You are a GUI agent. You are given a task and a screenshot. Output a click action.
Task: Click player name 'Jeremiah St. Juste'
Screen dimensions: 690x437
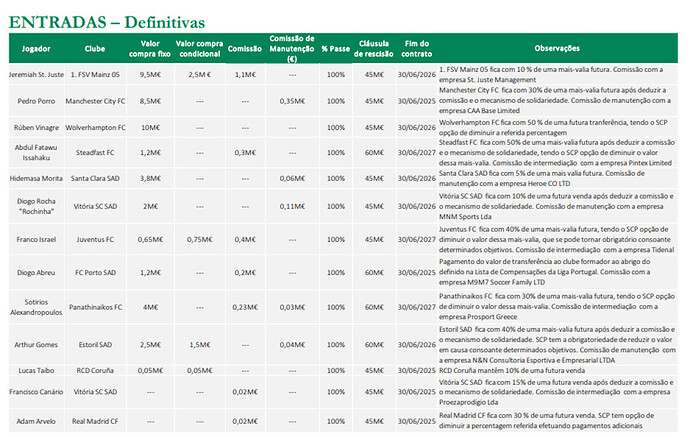(36, 74)
